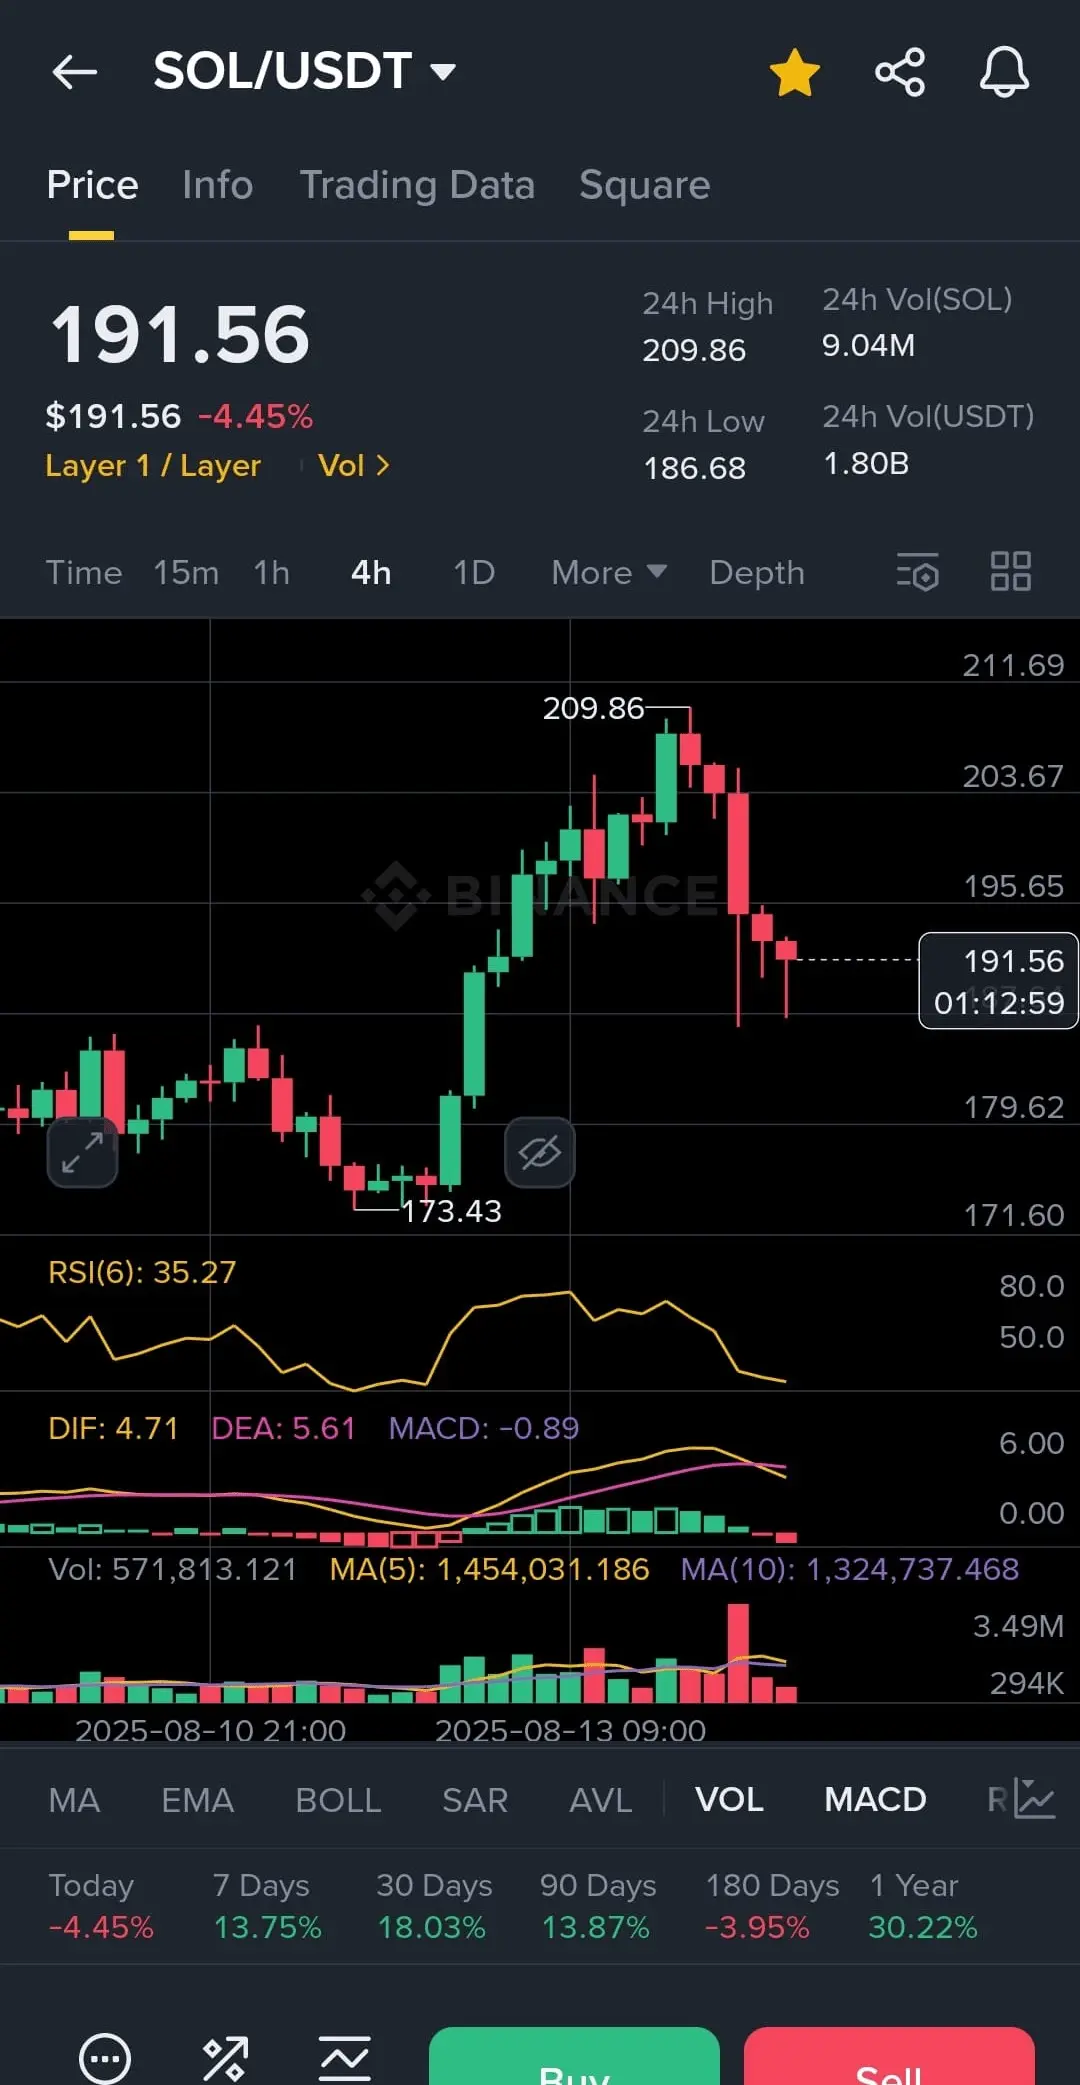The width and height of the screenshot is (1080, 2085).
Task: Toggle chart overlay visibility eye icon
Action: (540, 1153)
